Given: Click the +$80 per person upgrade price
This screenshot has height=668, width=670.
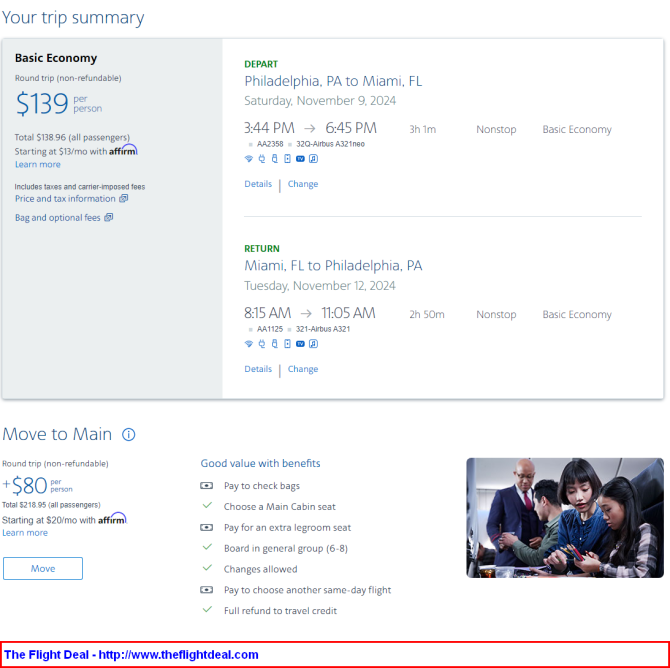Looking at the screenshot, I should [x=38, y=486].
